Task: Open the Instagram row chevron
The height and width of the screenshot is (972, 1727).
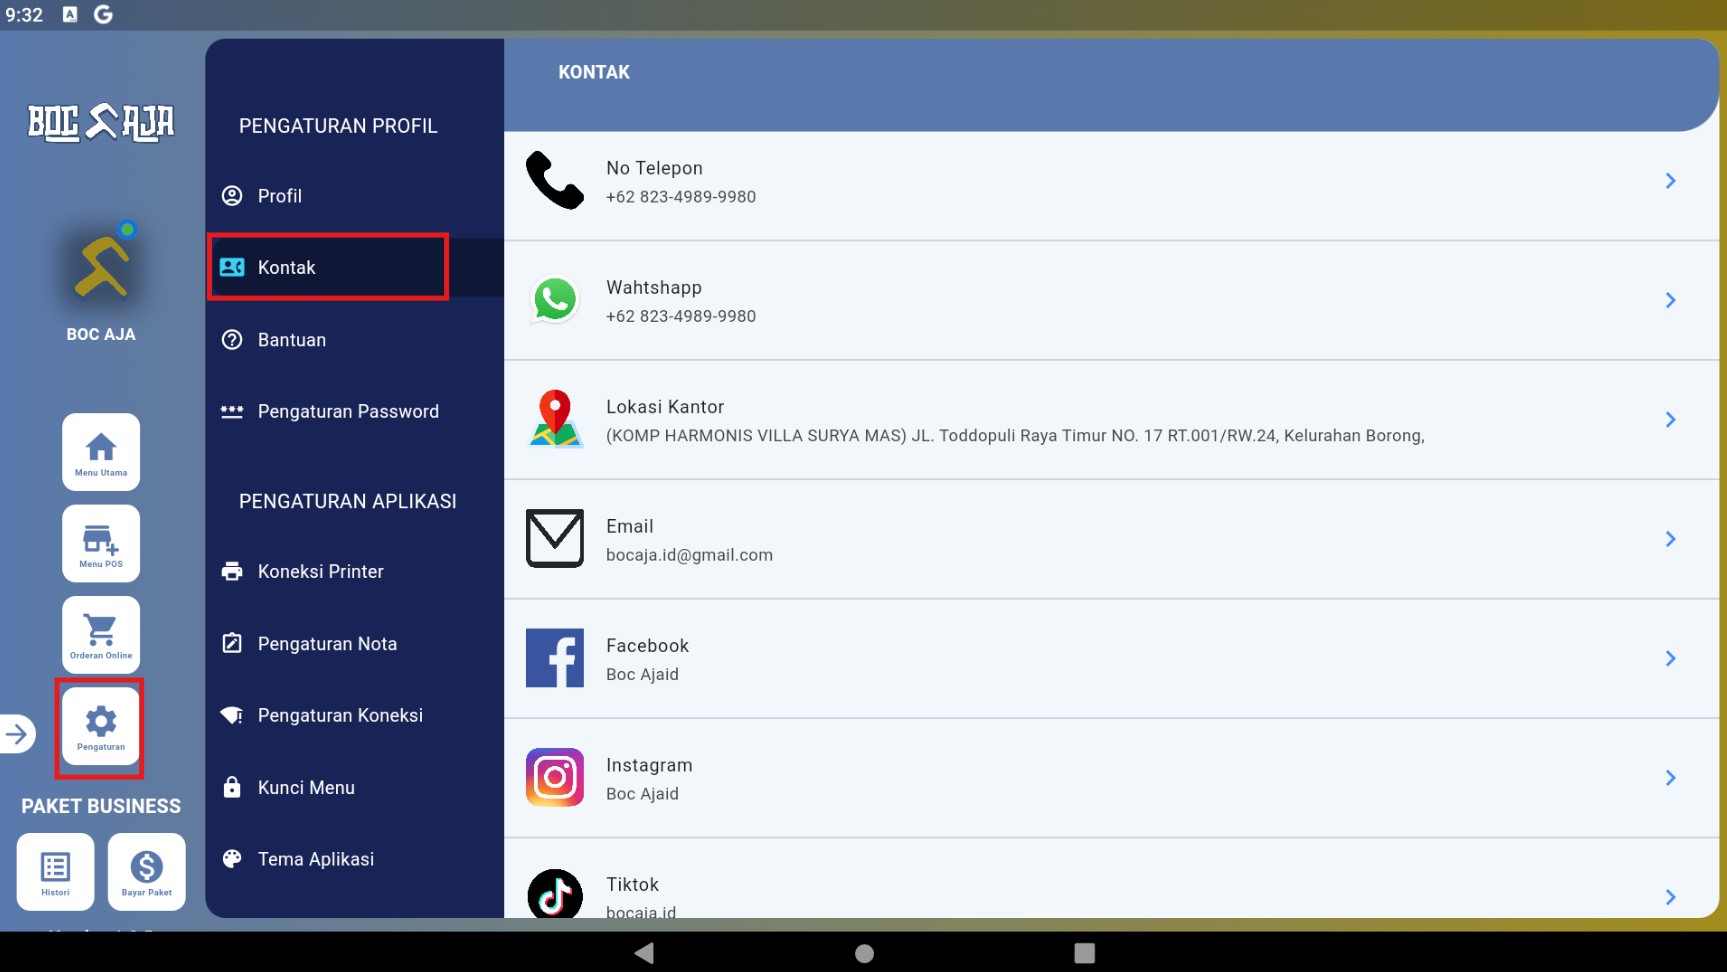Action: coord(1670,778)
